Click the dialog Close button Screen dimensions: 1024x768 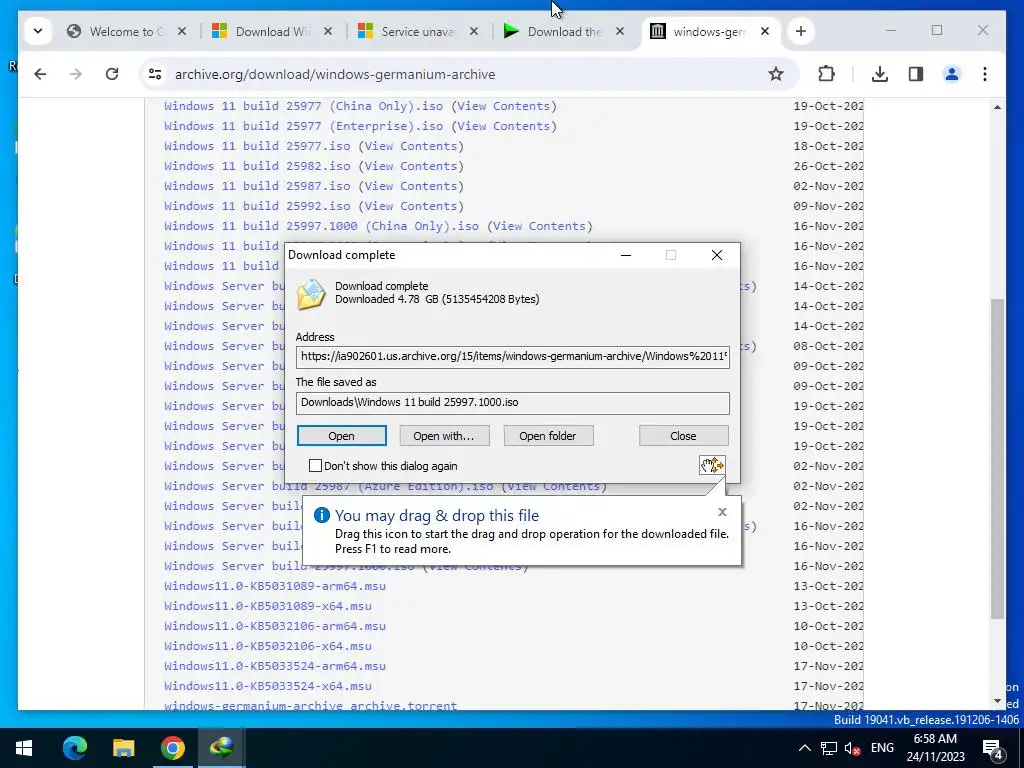683,436
